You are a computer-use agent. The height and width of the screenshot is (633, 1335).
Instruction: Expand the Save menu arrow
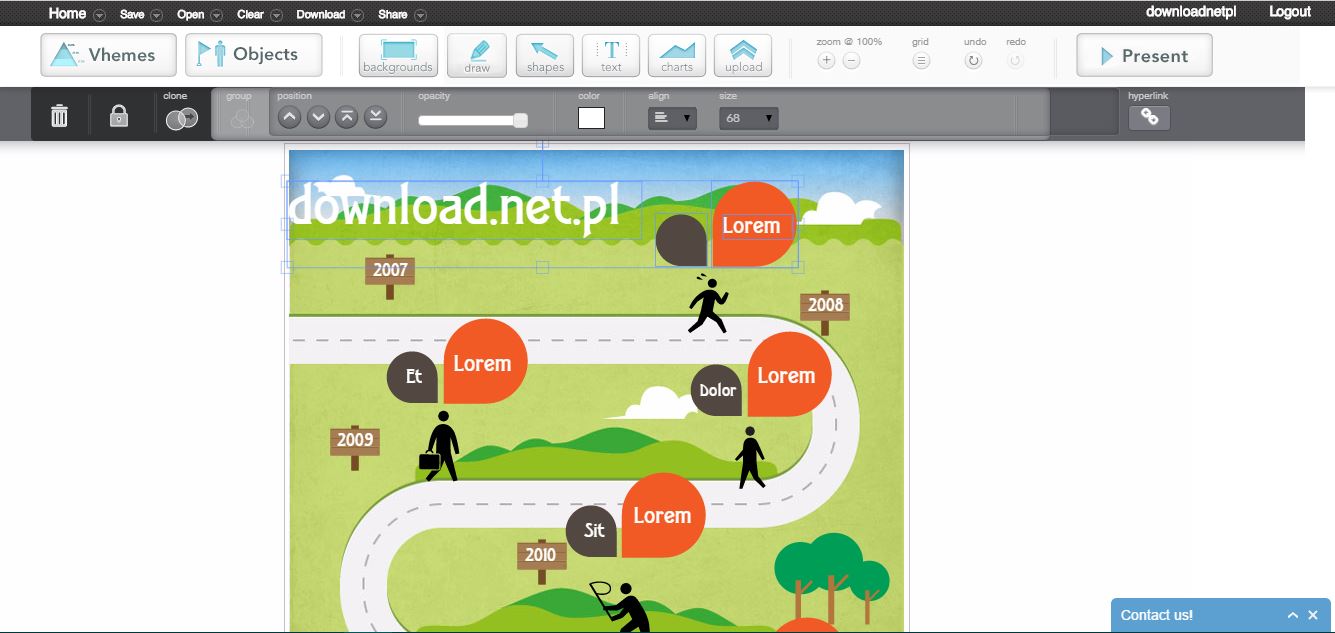[x=157, y=15]
